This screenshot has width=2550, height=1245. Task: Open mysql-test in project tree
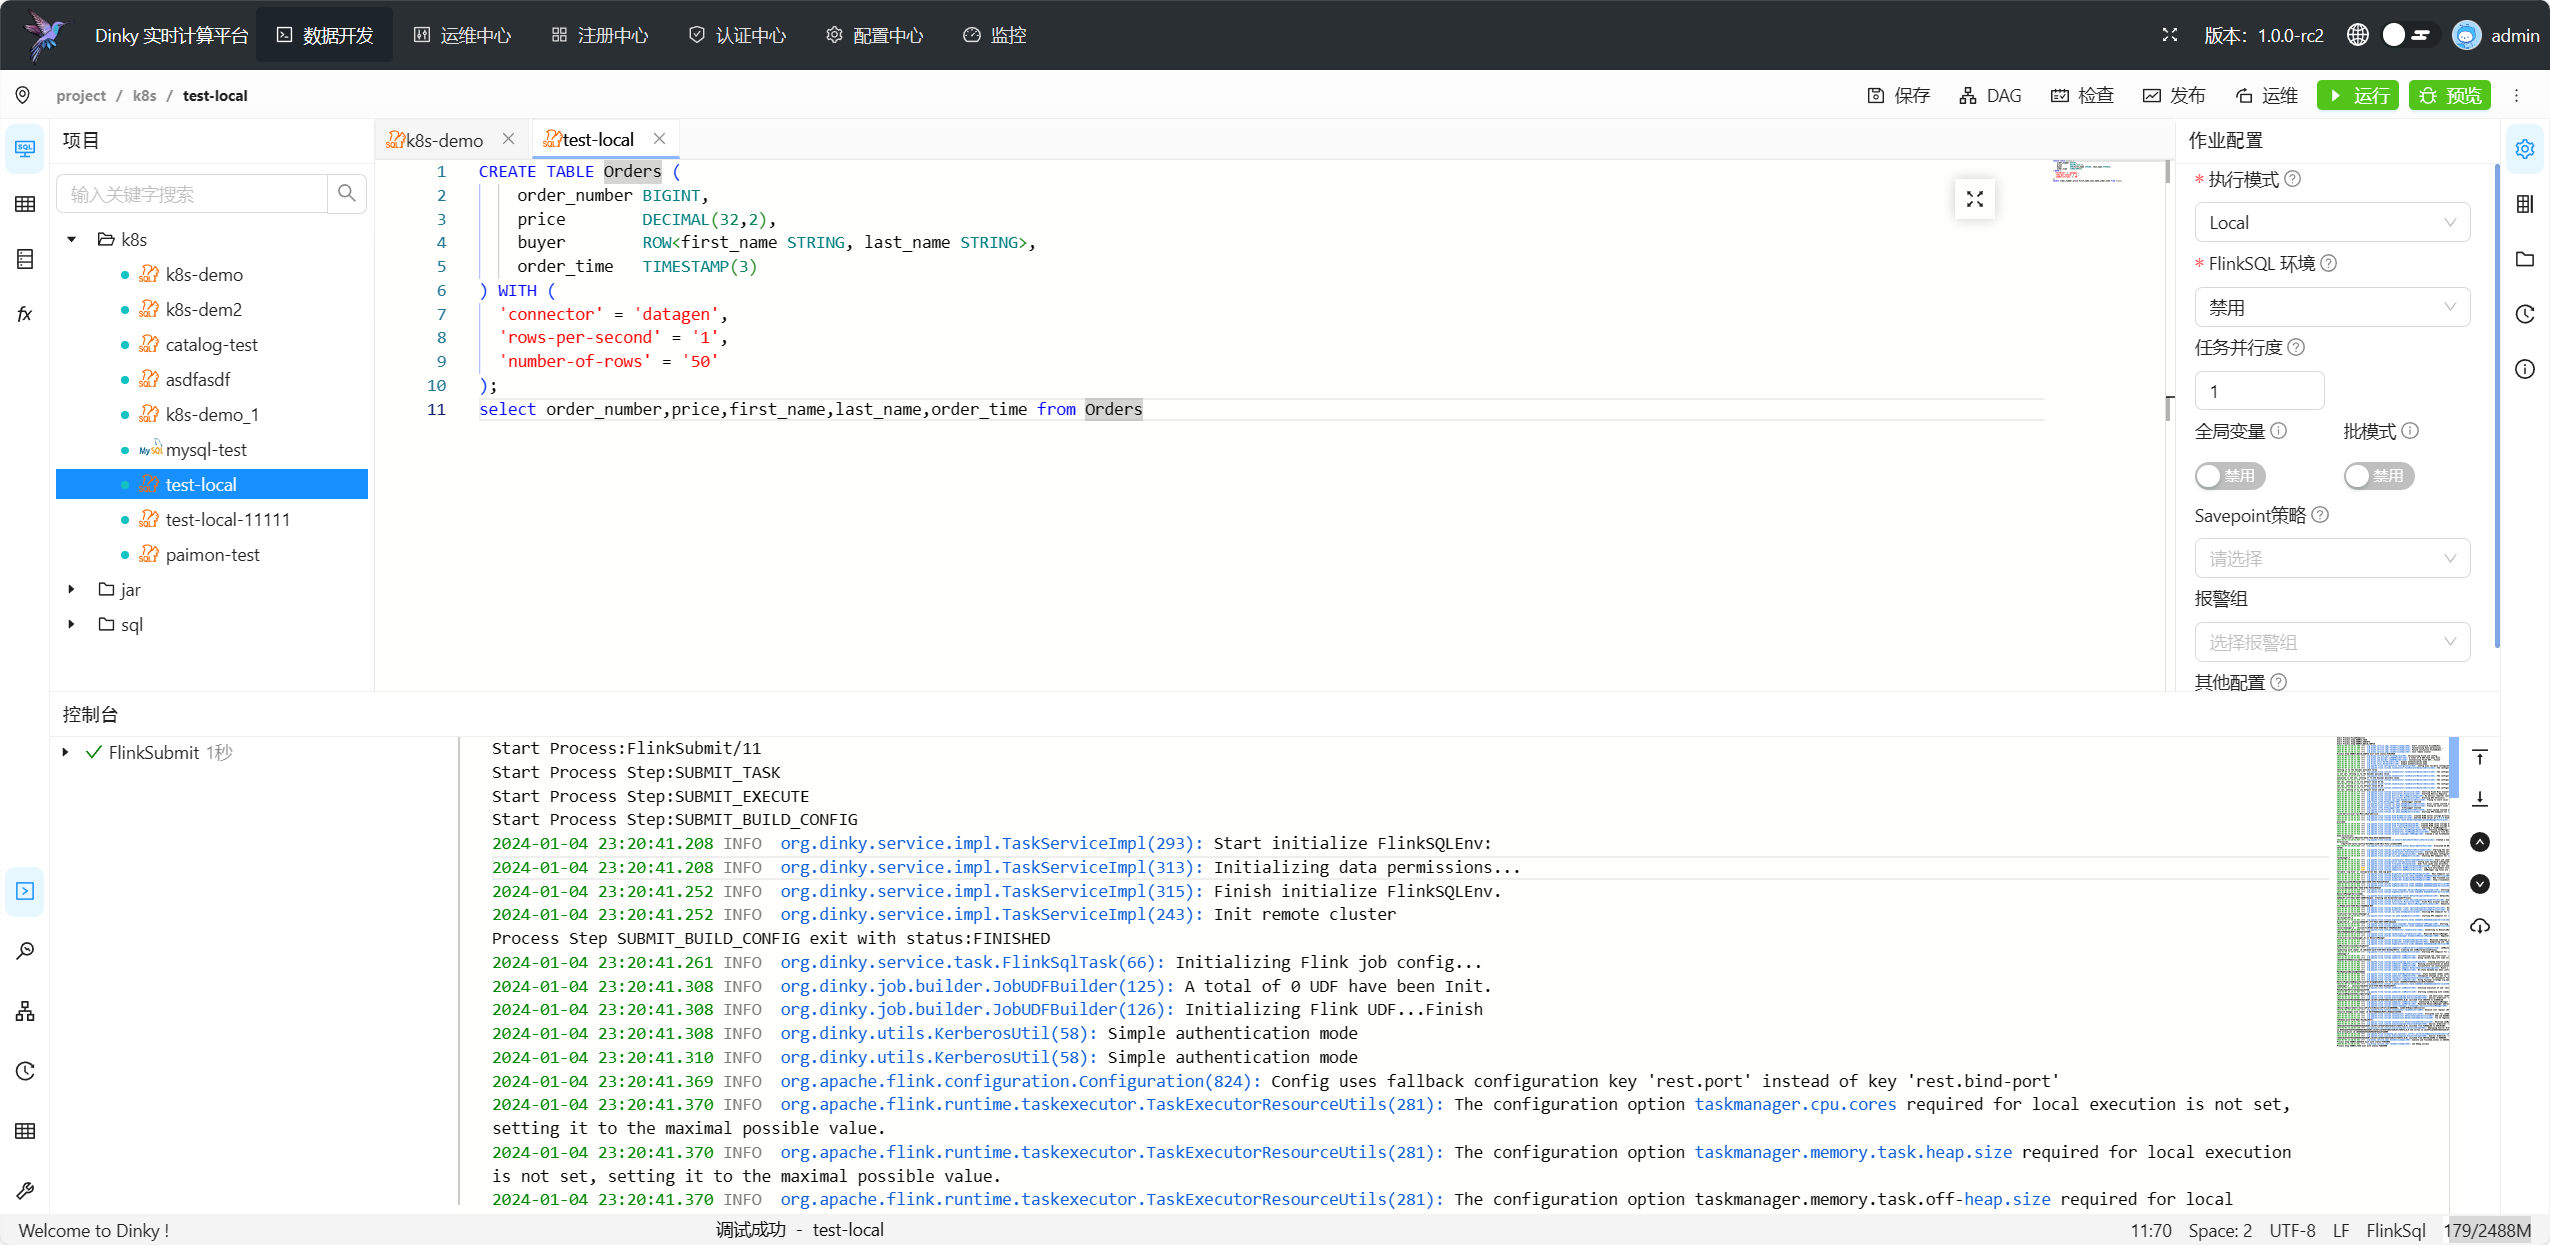pos(205,450)
